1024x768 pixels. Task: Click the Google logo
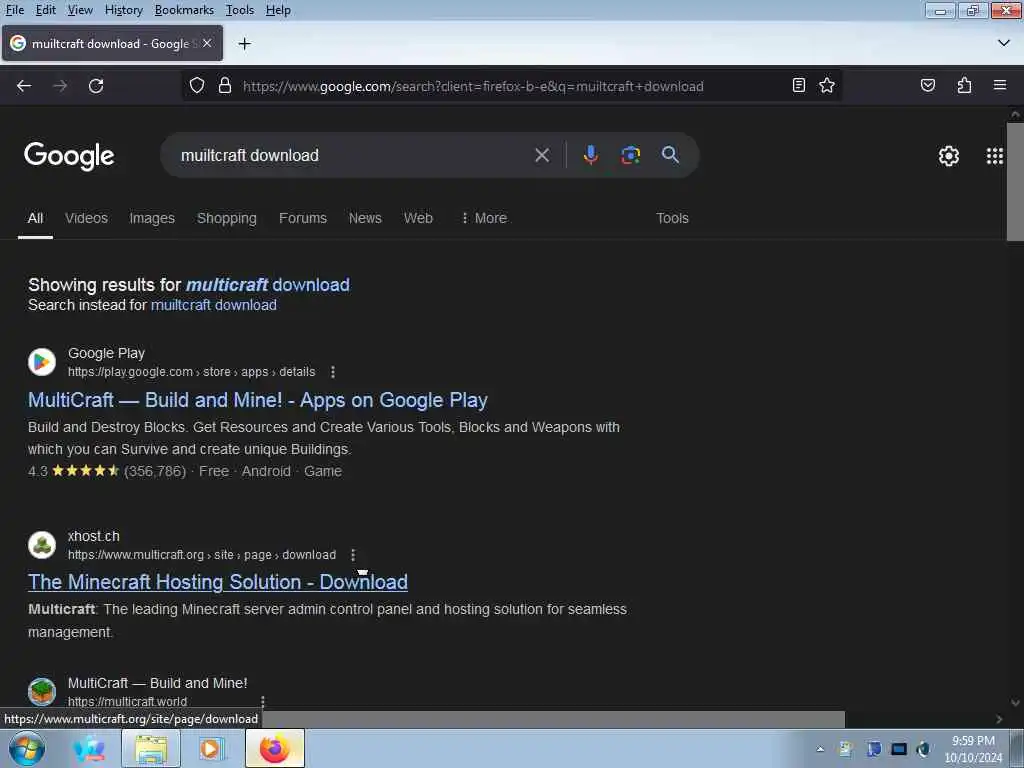click(69, 156)
